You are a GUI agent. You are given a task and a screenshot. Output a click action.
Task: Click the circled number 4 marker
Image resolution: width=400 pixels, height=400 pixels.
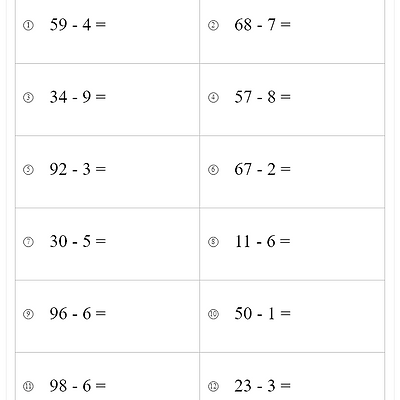coord(213,98)
